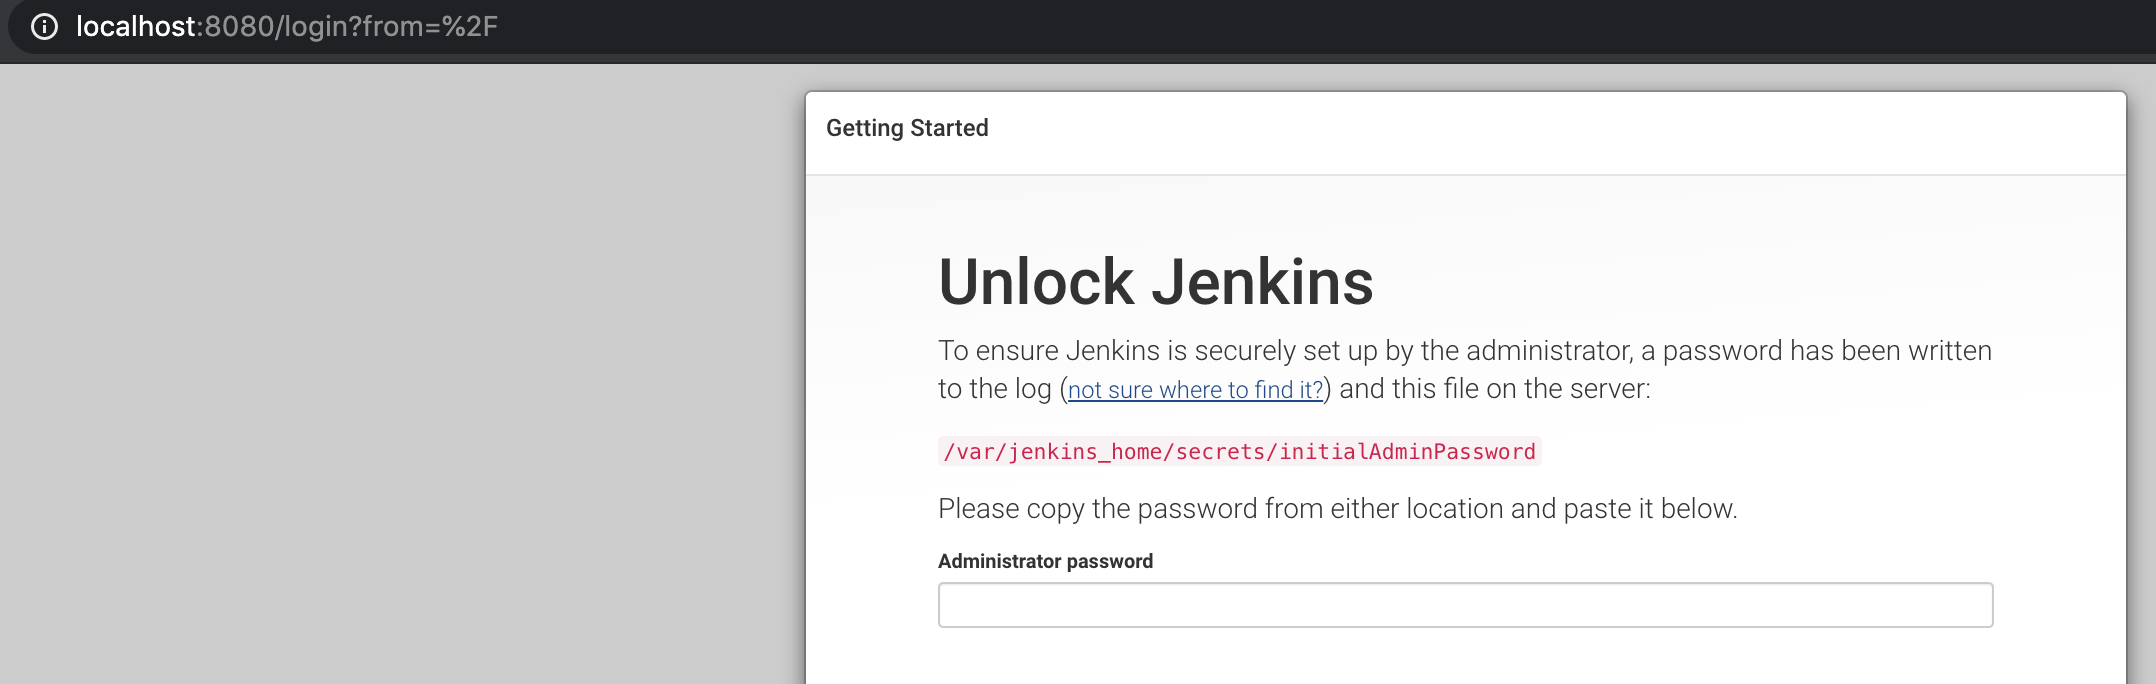
Task: Select the 'Unlock Jenkins' page heading
Action: tap(1155, 283)
